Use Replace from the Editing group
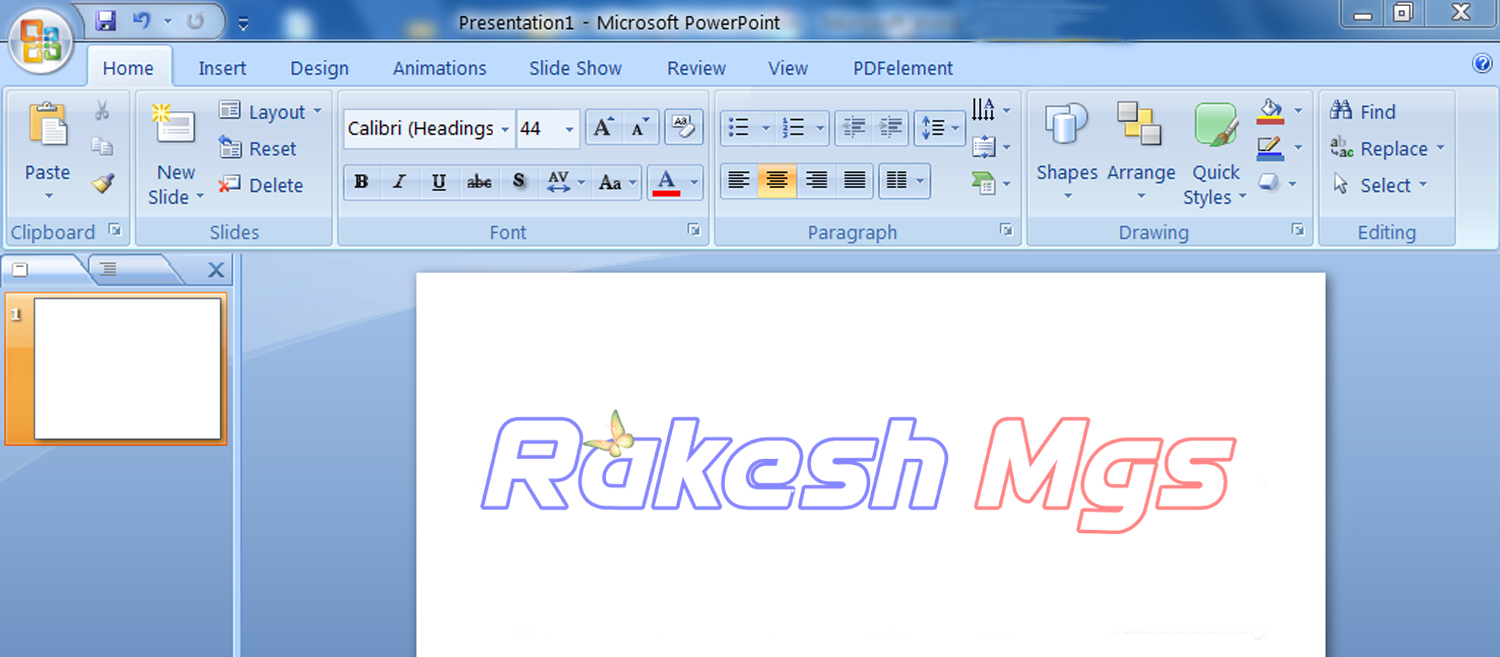This screenshot has width=1500, height=657. (1391, 148)
